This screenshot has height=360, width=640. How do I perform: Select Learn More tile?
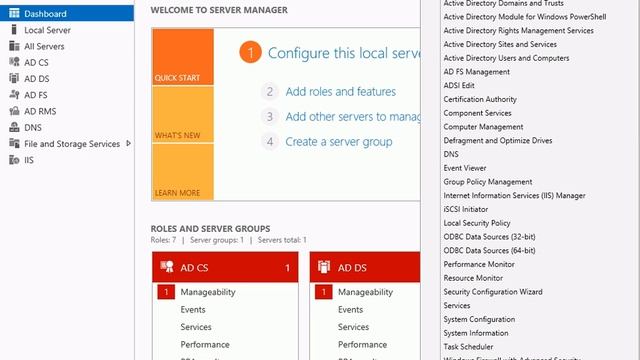point(183,172)
